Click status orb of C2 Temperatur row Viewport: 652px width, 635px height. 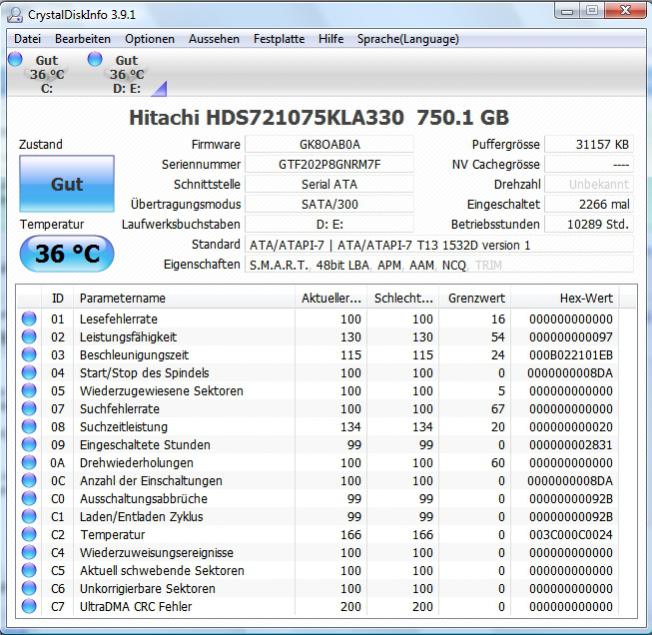coord(29,534)
